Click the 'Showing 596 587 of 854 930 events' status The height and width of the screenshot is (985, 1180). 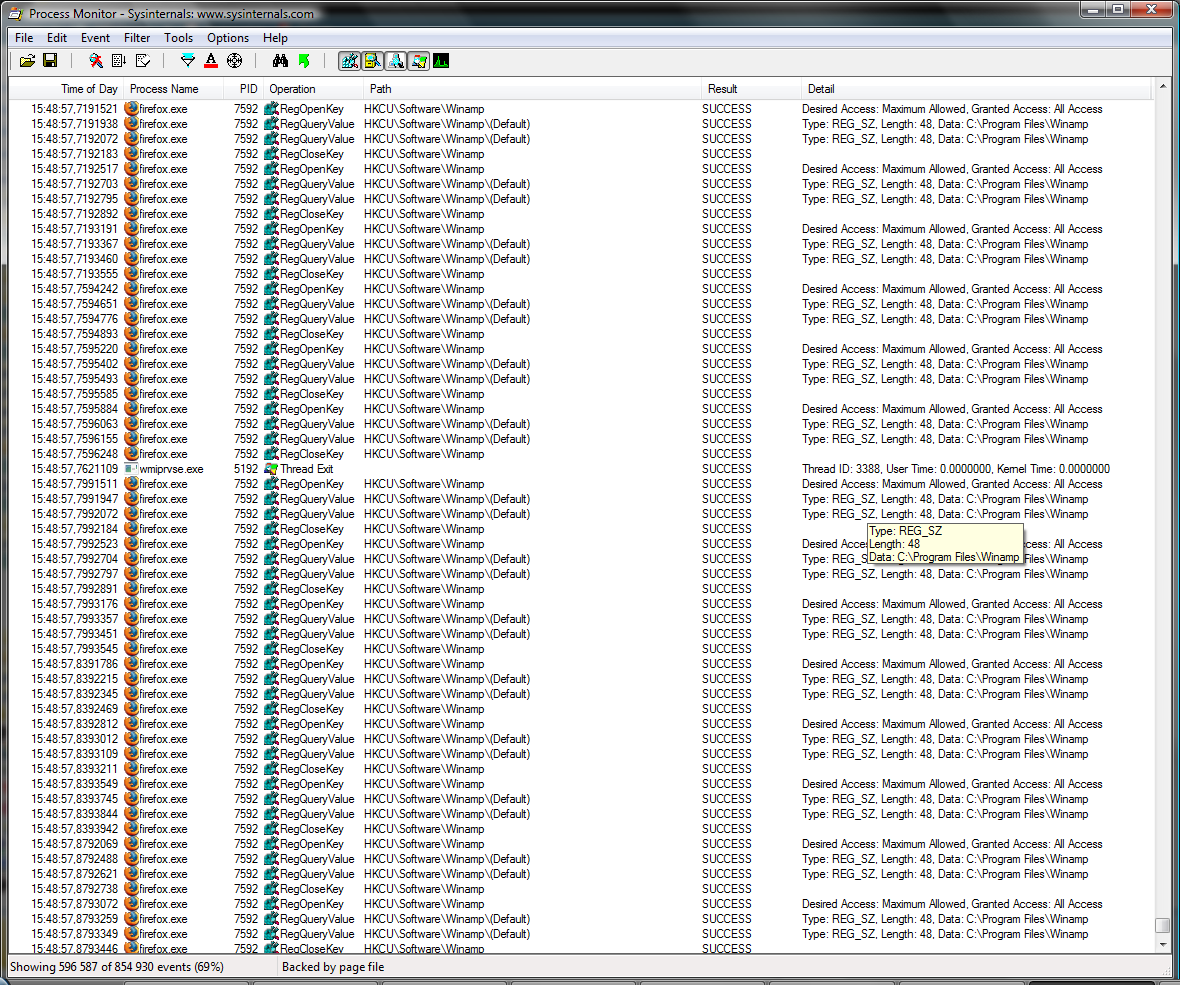point(117,967)
